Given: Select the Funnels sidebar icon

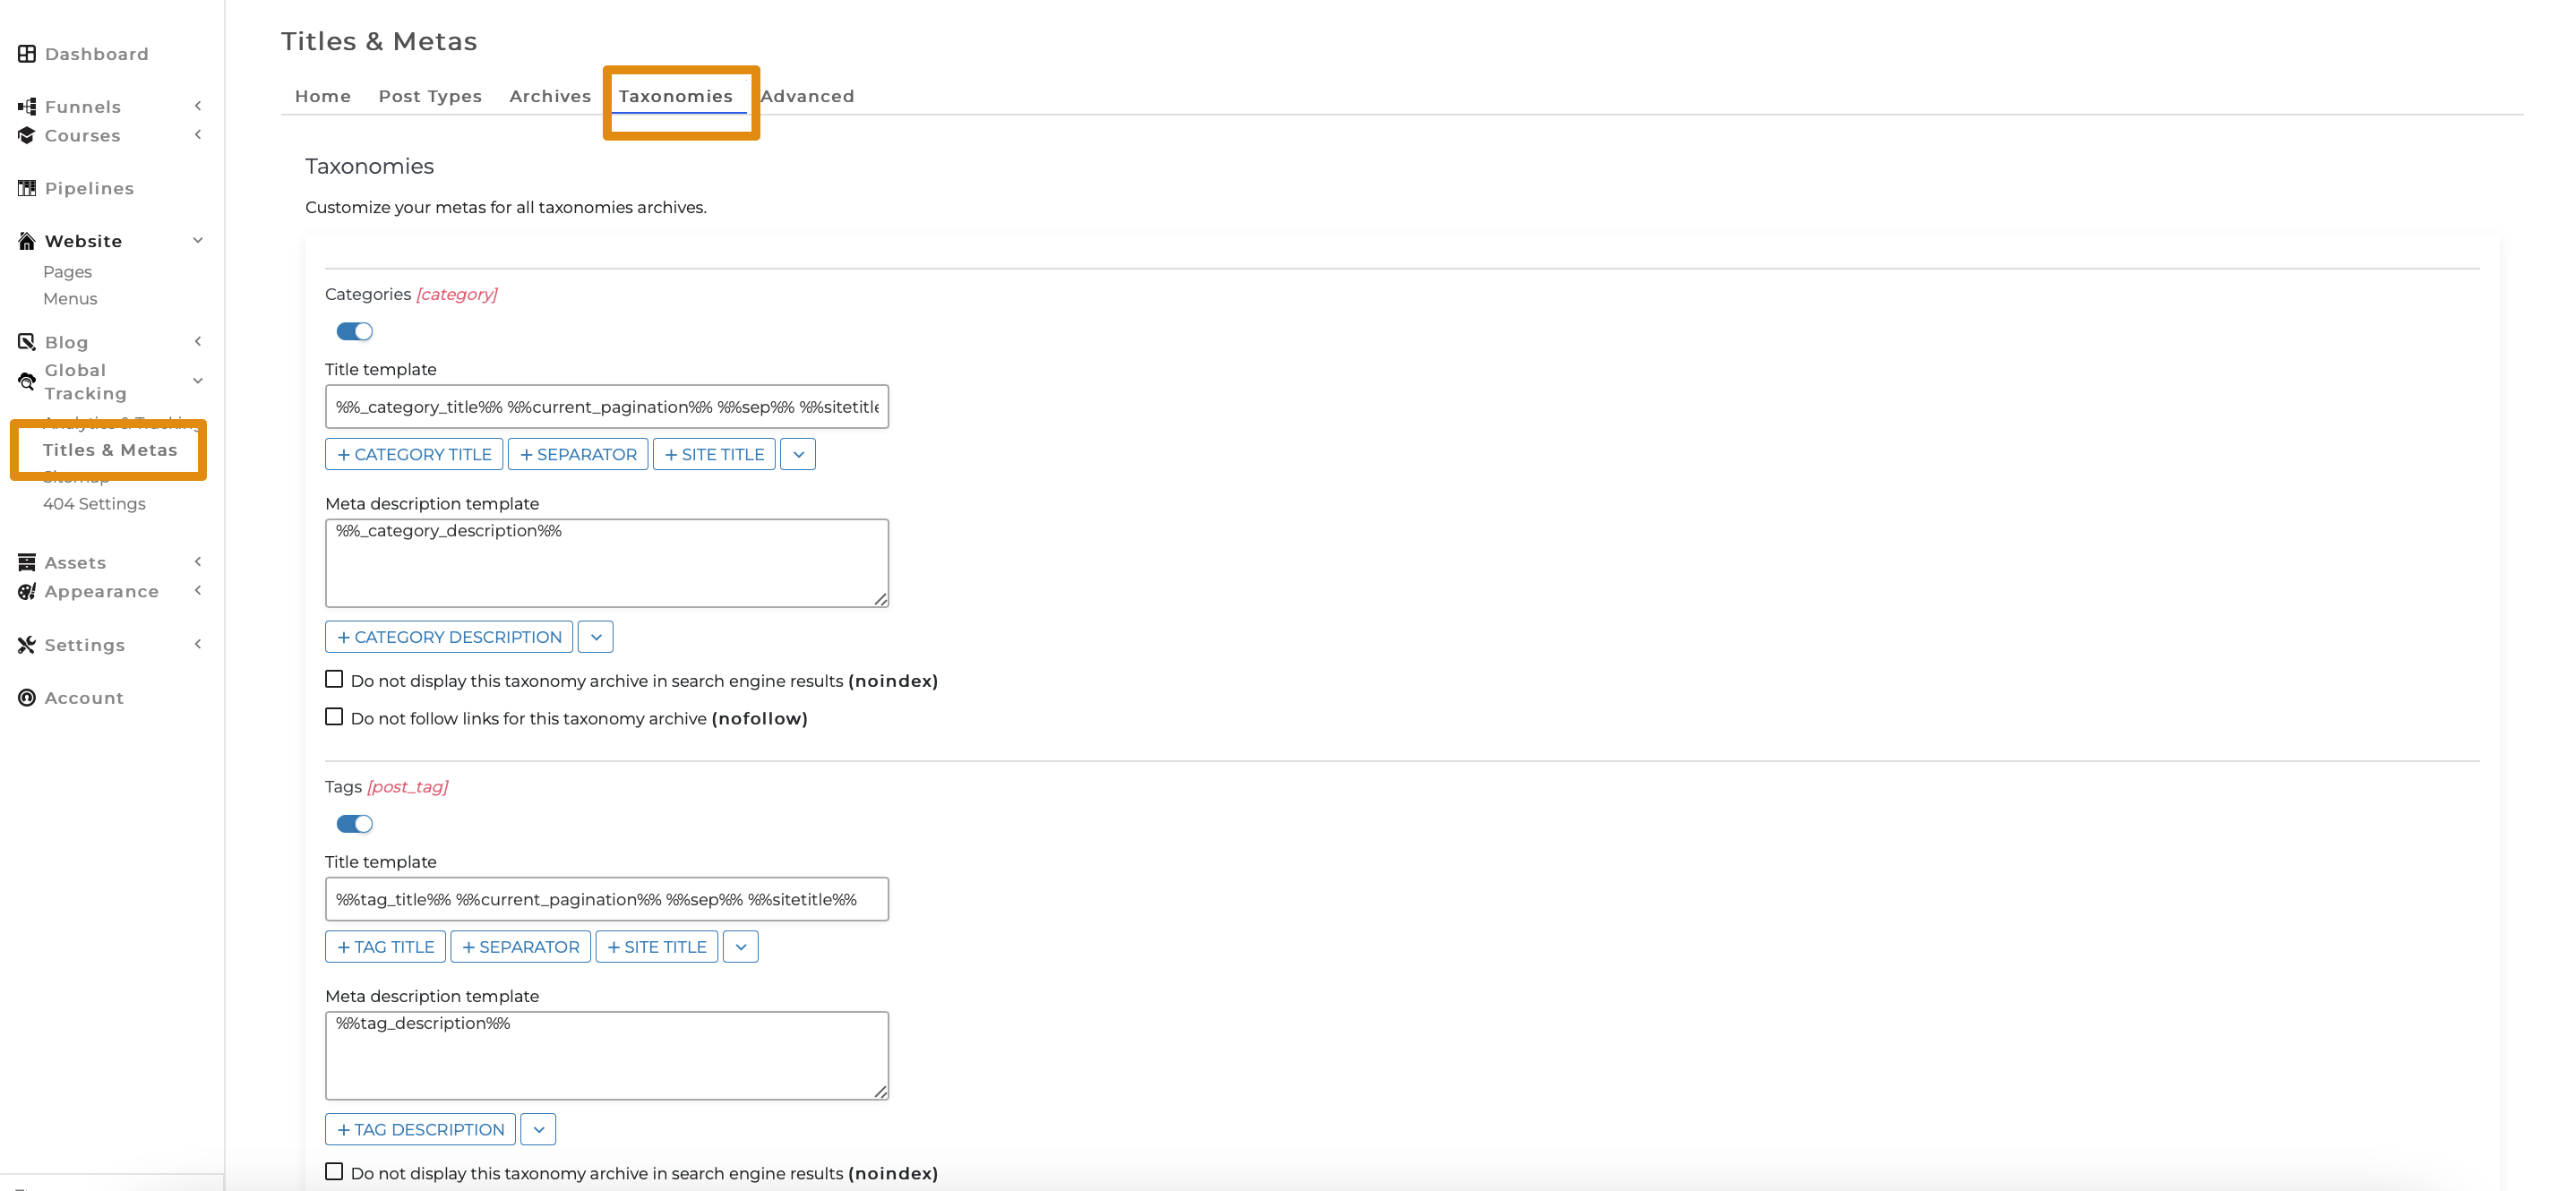Looking at the screenshot, I should pos(26,105).
